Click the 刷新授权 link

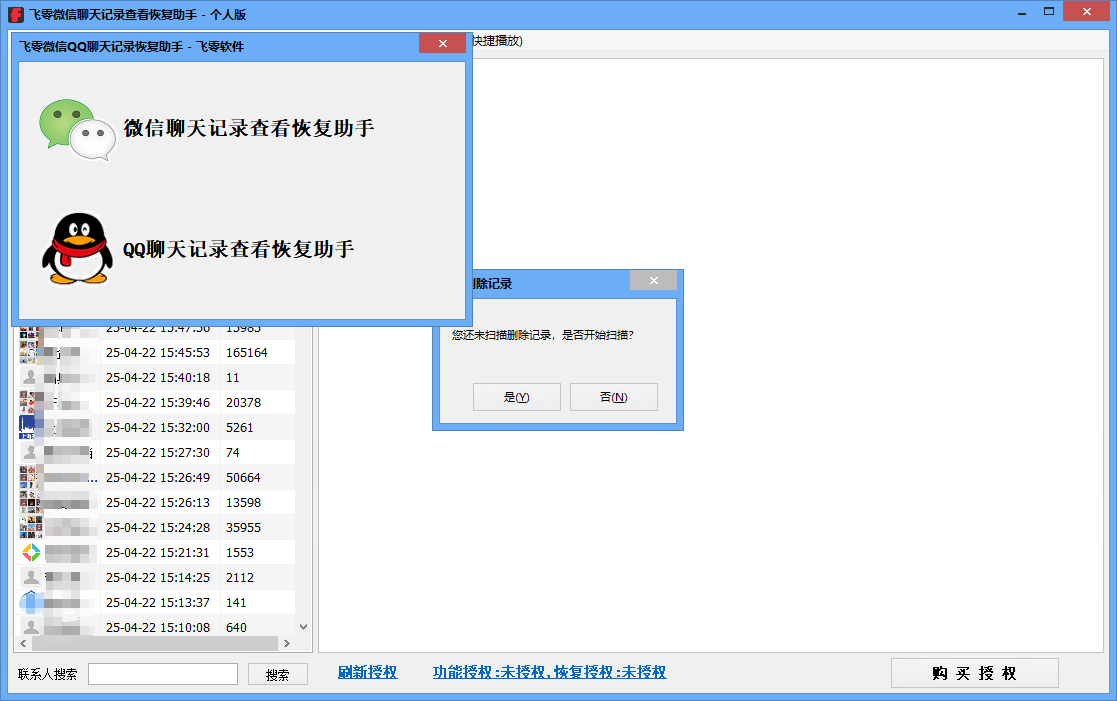368,672
